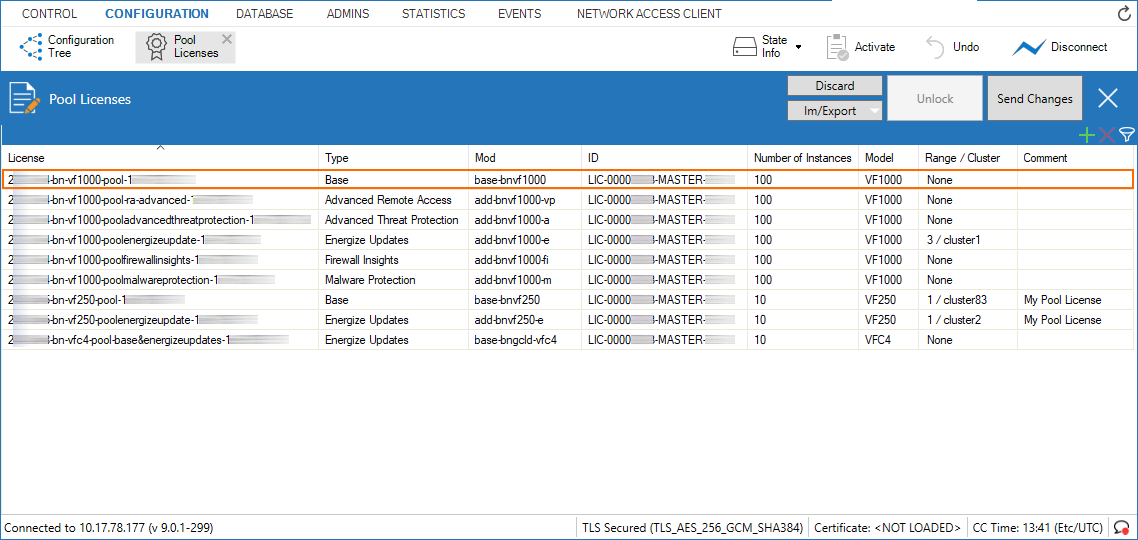1138x540 pixels.
Task: Click the CC Time status entry
Action: [x=1038, y=528]
